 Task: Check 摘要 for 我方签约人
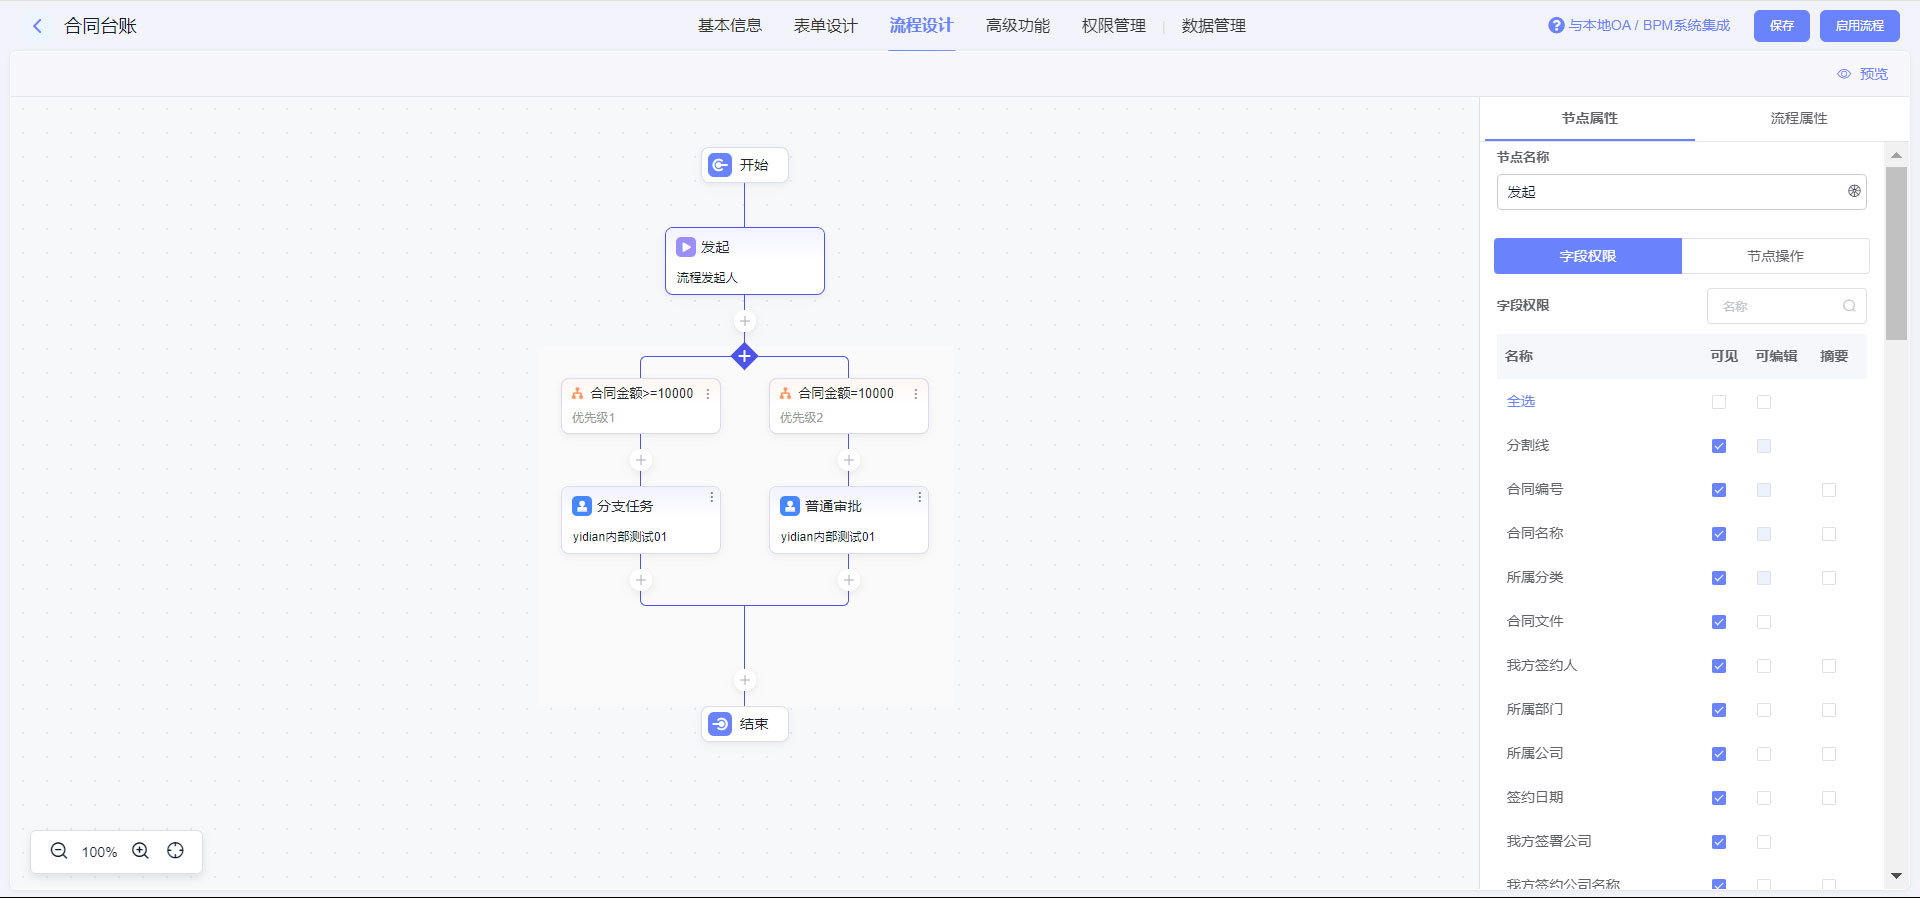click(x=1829, y=666)
